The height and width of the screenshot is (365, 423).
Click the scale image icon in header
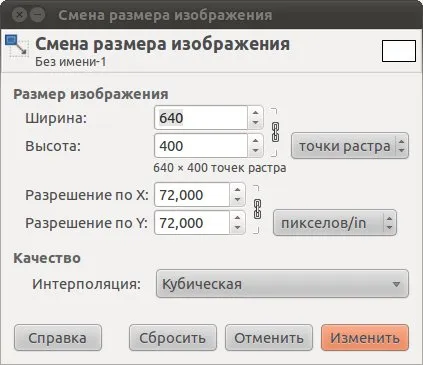[x=16, y=45]
